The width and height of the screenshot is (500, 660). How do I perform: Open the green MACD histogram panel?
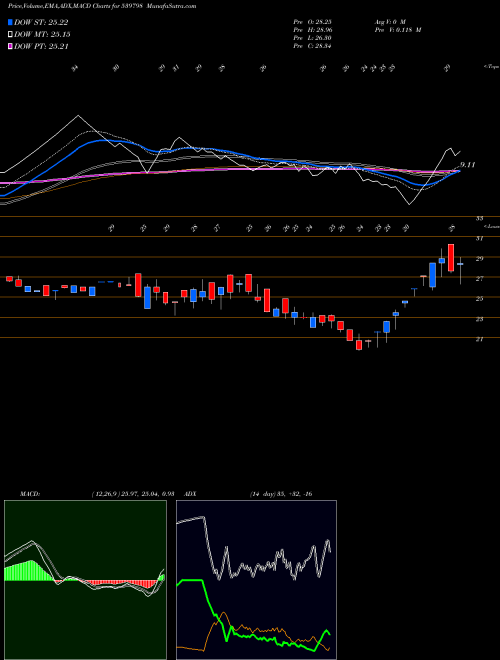[85, 580]
